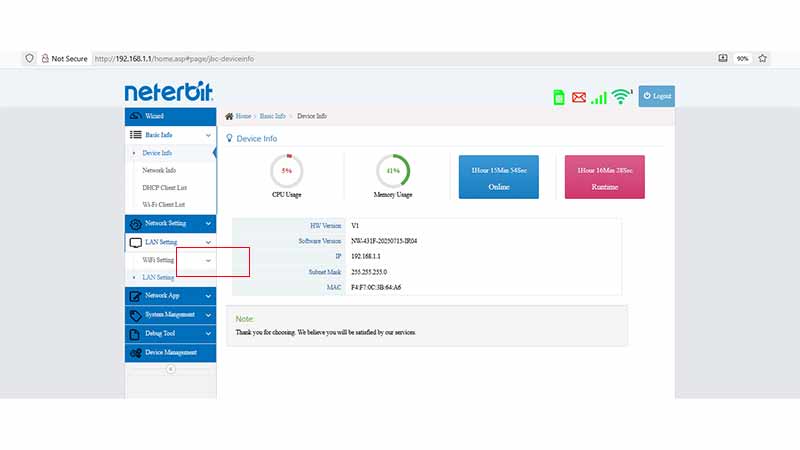Open the red message envelope icon
Viewport: 800px width, 450px height.
click(x=579, y=97)
